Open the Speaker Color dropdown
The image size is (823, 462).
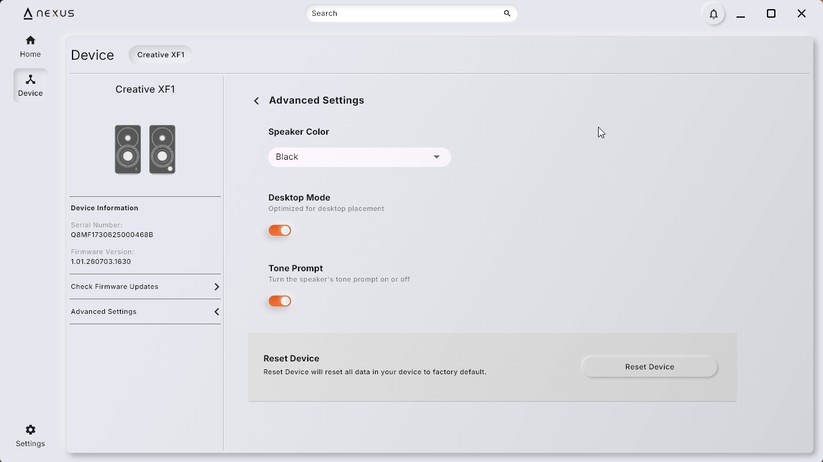click(x=360, y=157)
